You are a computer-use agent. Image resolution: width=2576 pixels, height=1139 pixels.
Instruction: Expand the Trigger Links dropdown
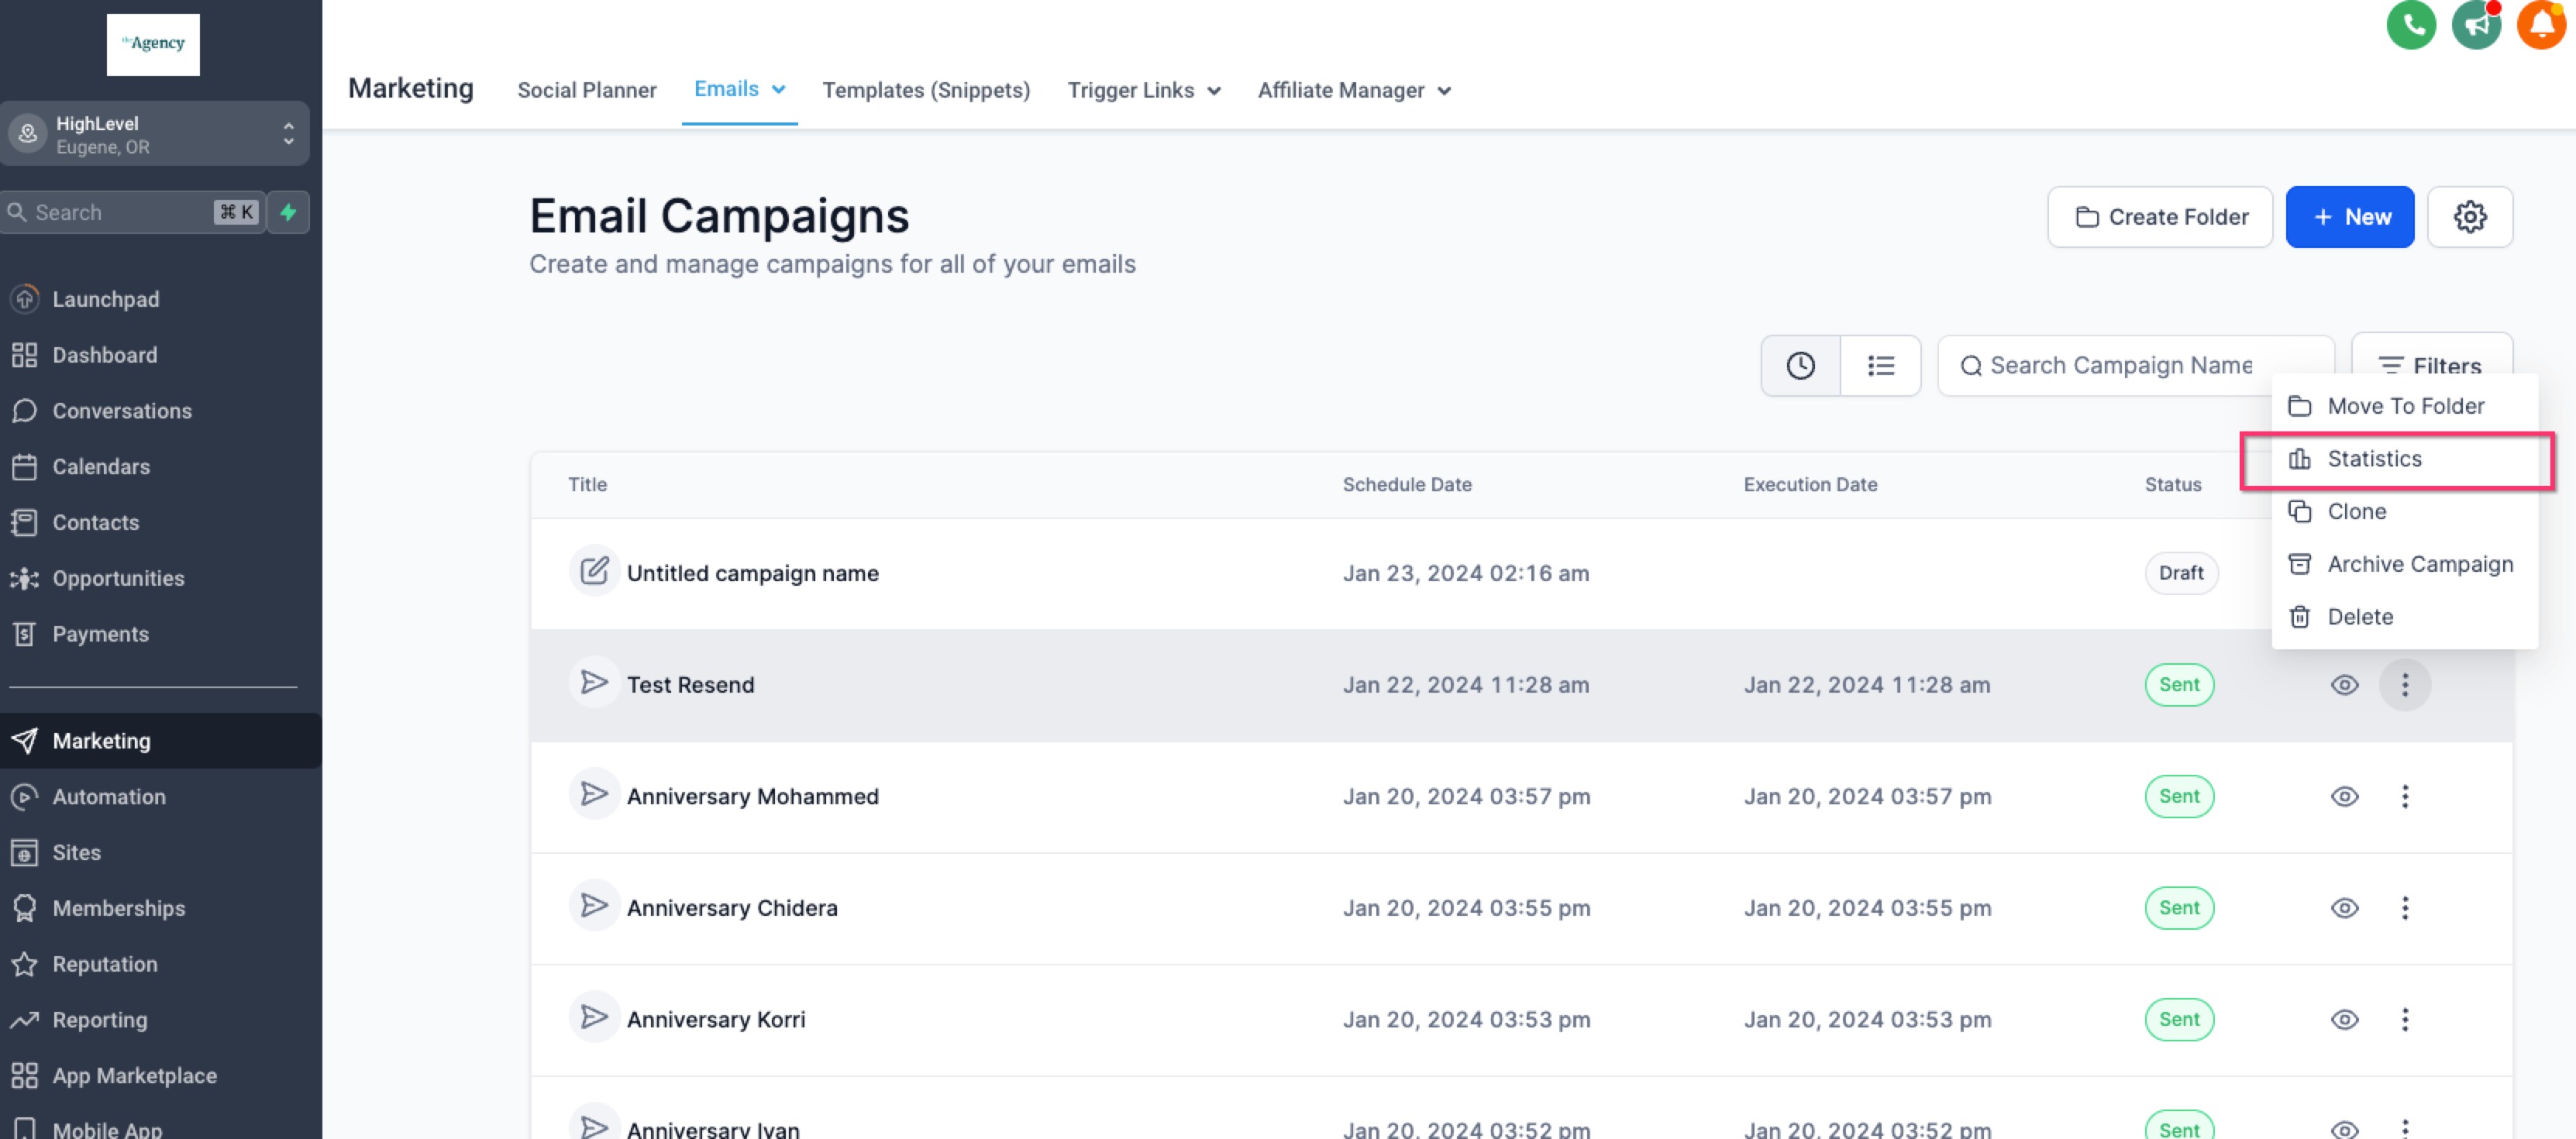coord(1143,91)
